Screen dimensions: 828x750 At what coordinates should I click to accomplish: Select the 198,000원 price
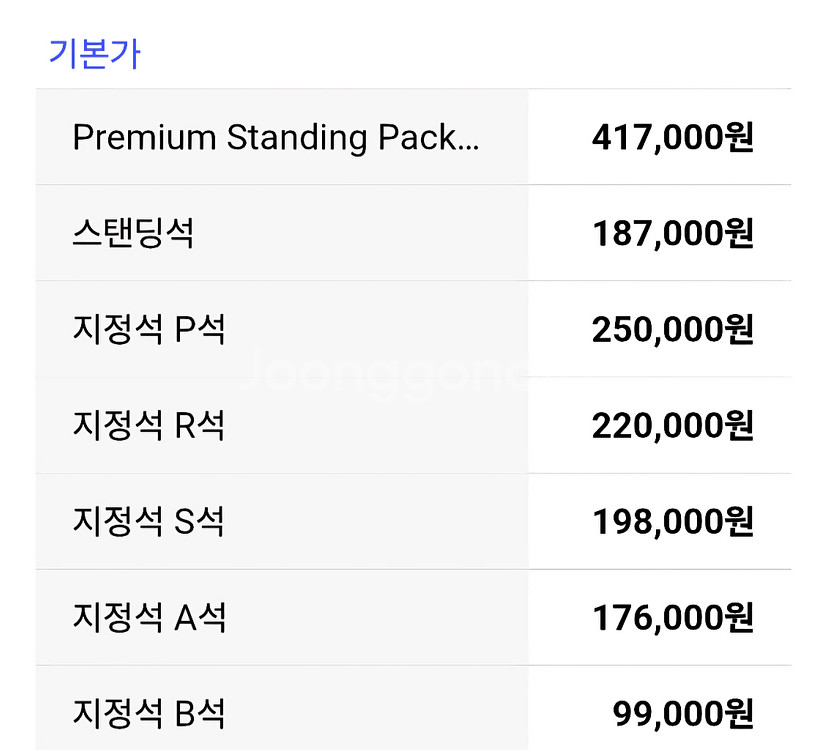pos(672,522)
